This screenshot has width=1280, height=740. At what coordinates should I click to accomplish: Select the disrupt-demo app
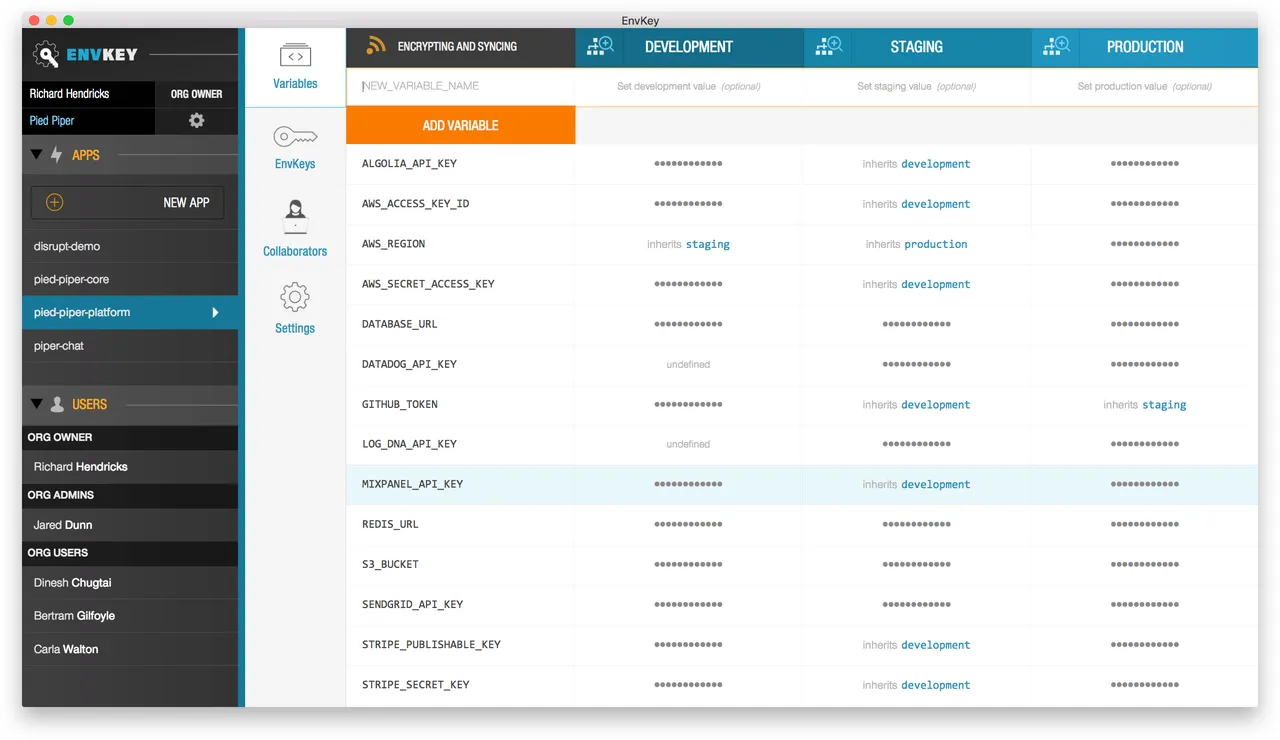point(130,246)
